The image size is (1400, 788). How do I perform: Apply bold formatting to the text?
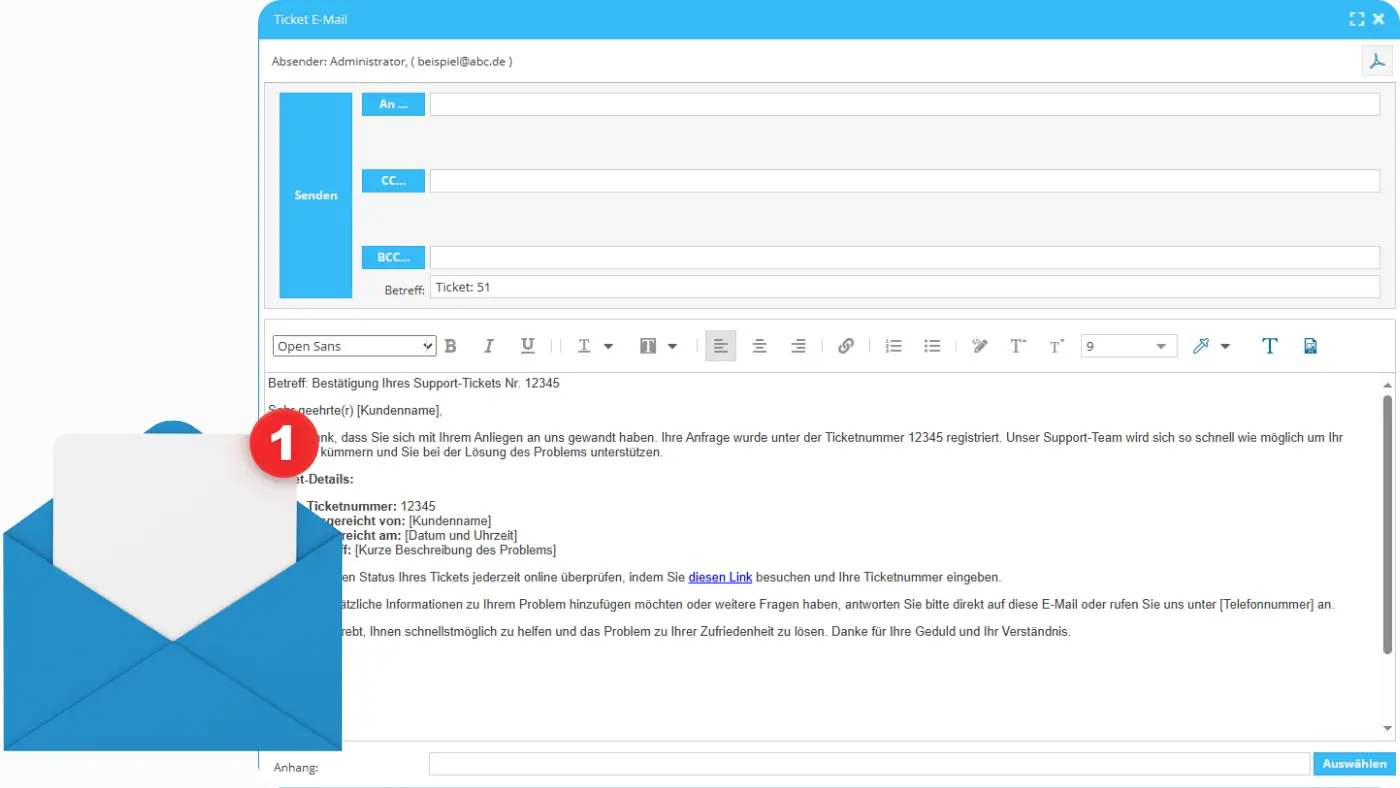tap(450, 345)
